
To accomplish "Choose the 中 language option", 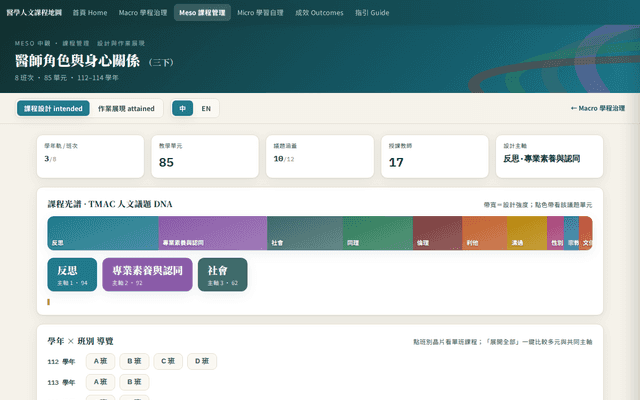I will 182,109.
